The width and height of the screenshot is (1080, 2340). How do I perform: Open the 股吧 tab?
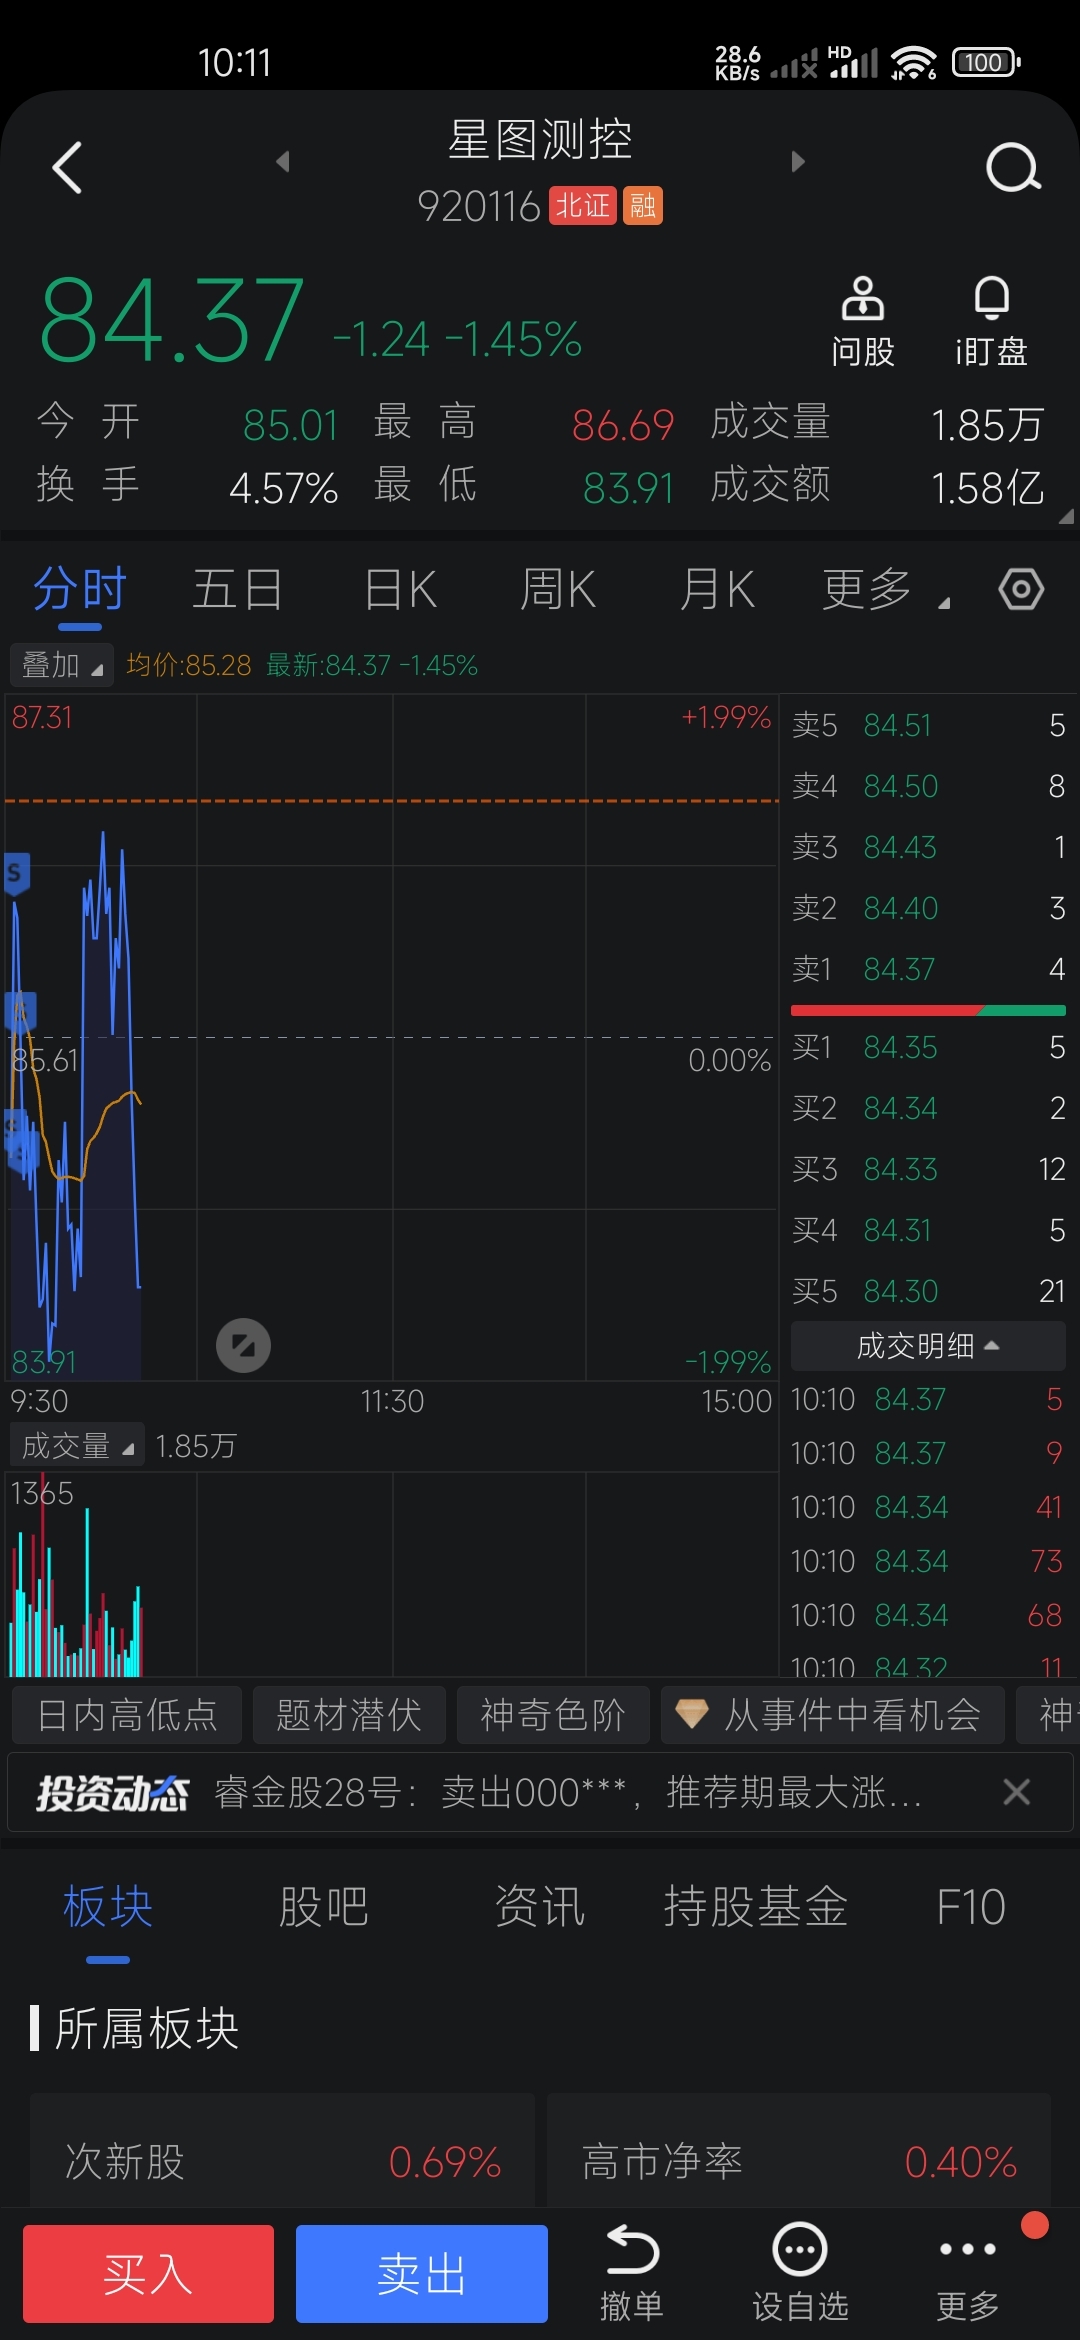click(x=324, y=1906)
